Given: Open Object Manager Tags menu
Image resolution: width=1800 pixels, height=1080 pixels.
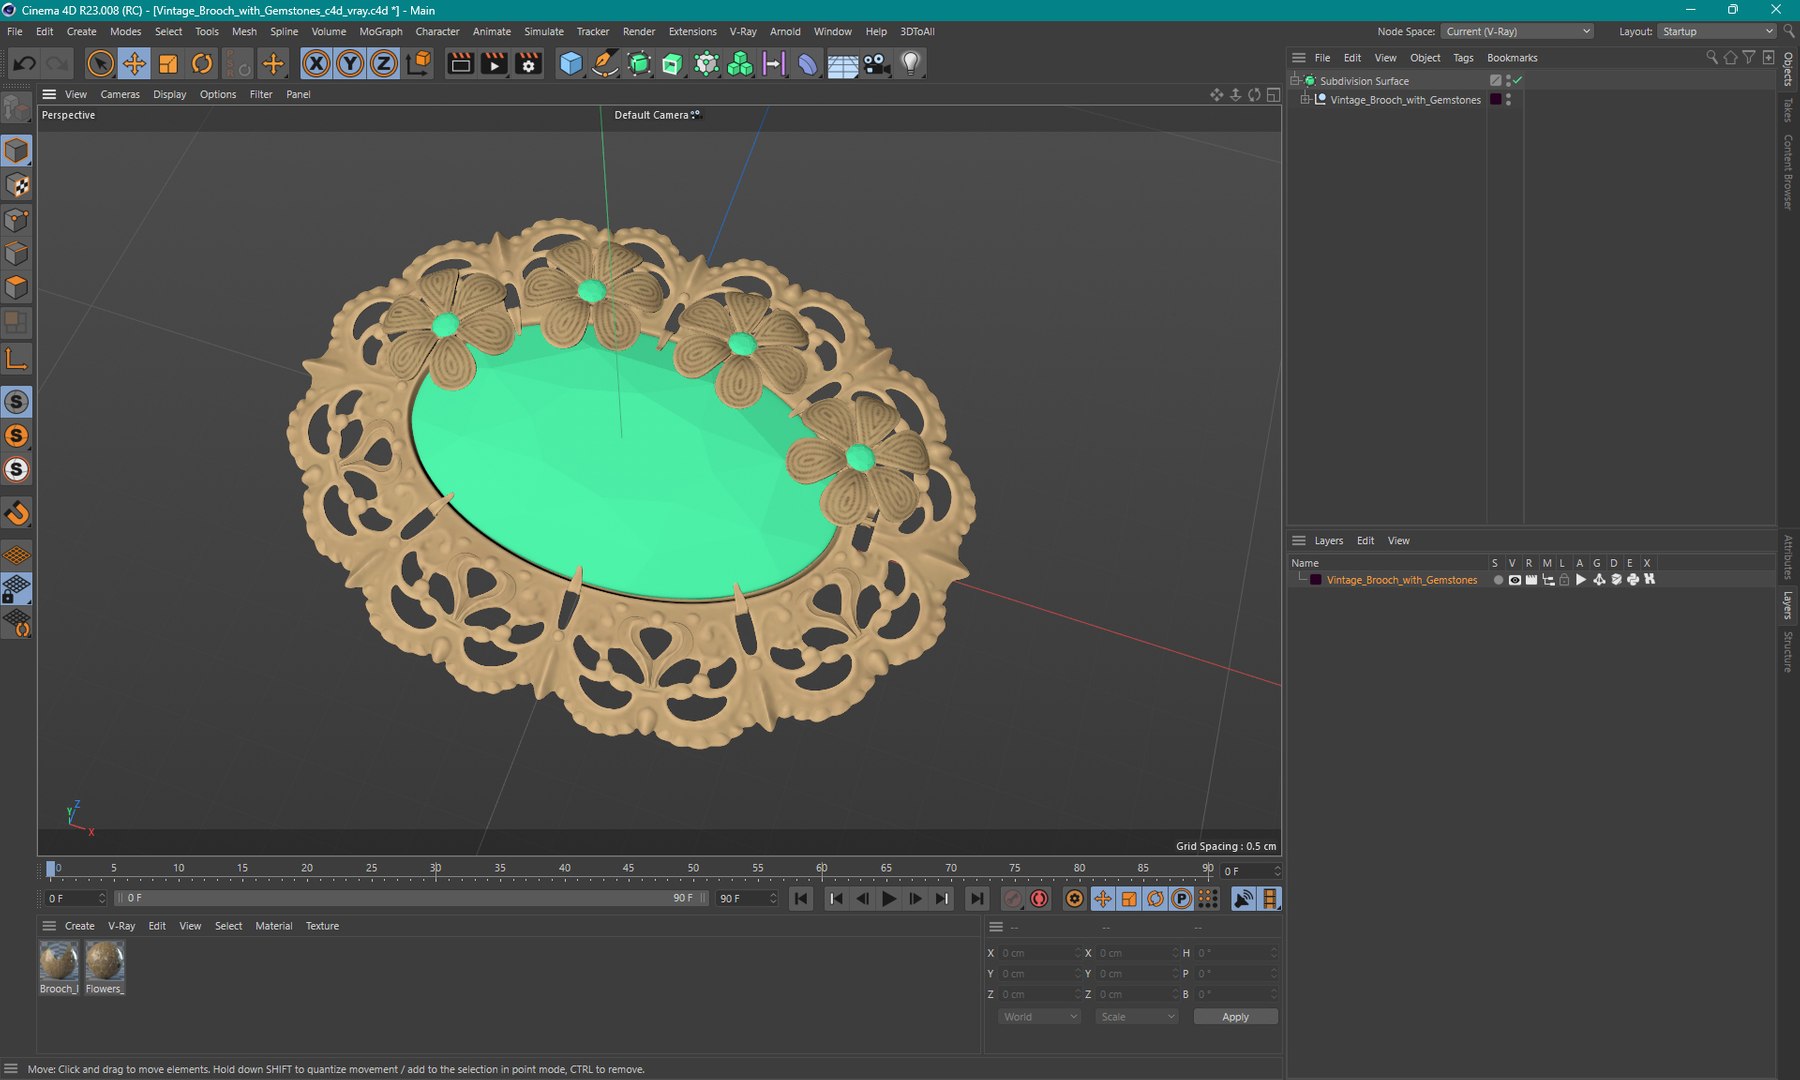Looking at the screenshot, I should [1463, 58].
